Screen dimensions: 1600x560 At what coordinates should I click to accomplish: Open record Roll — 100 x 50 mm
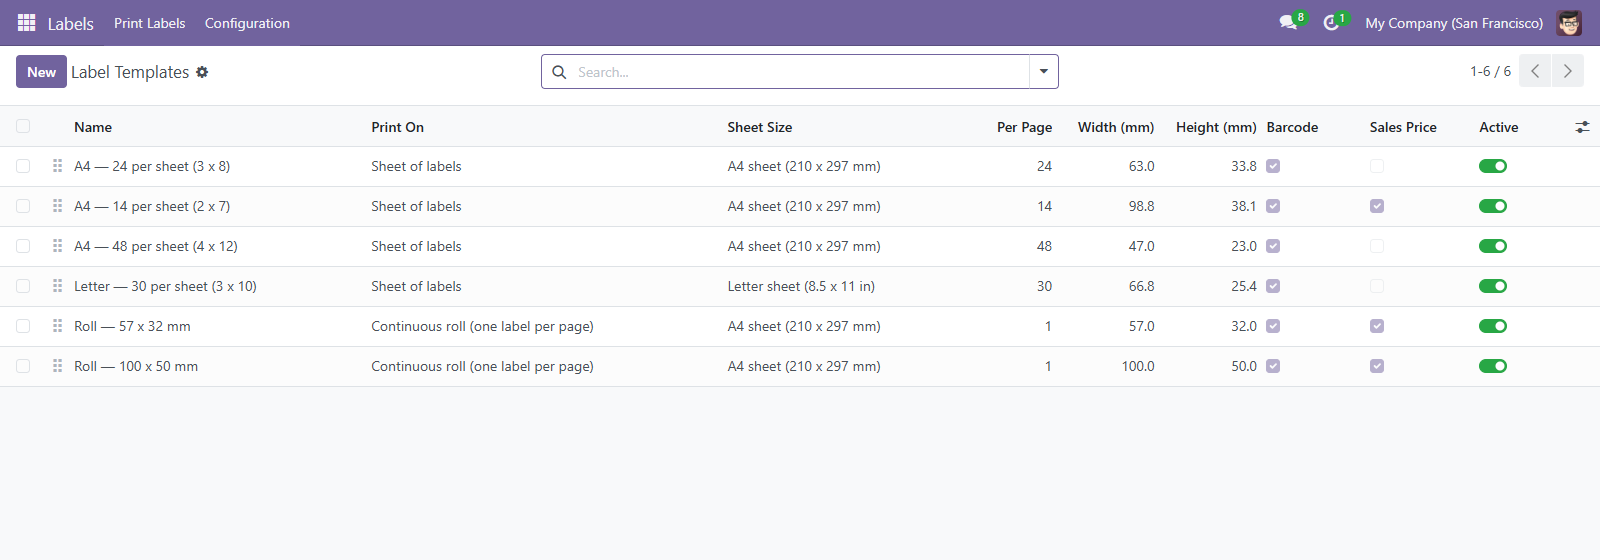[136, 366]
